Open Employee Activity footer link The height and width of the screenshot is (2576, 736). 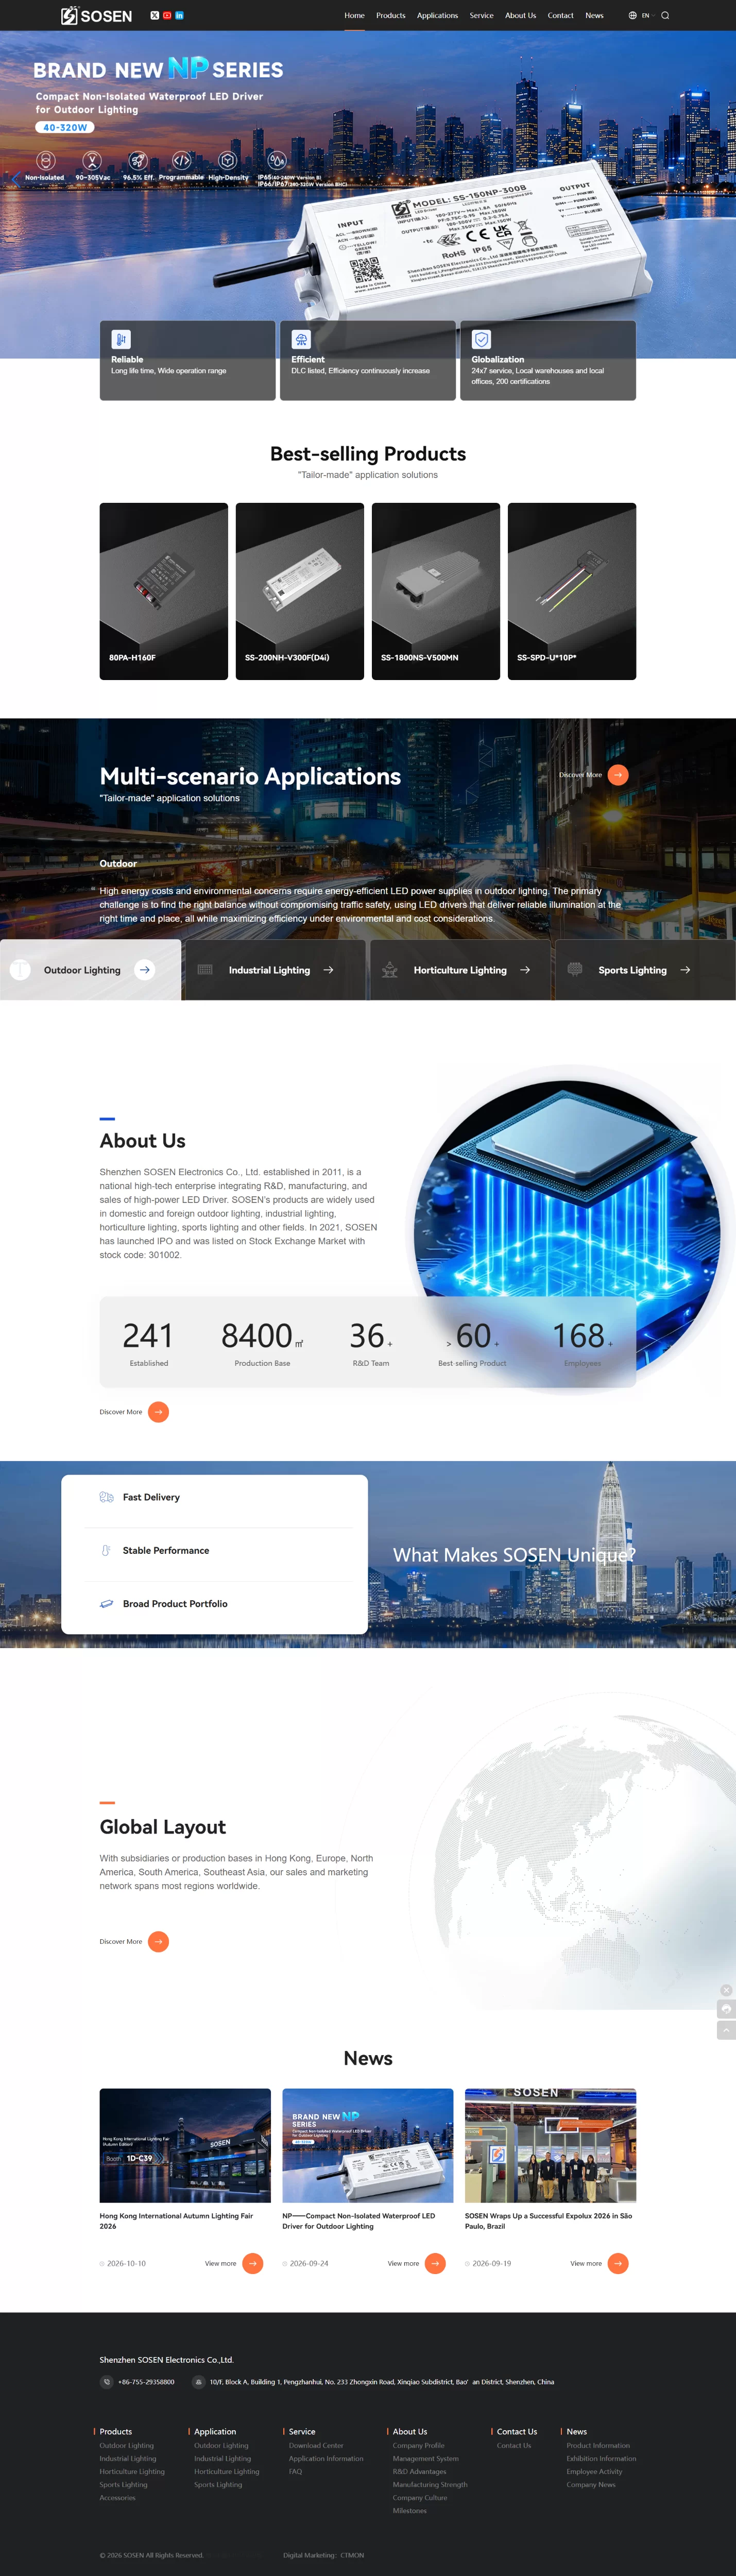[x=594, y=2472]
